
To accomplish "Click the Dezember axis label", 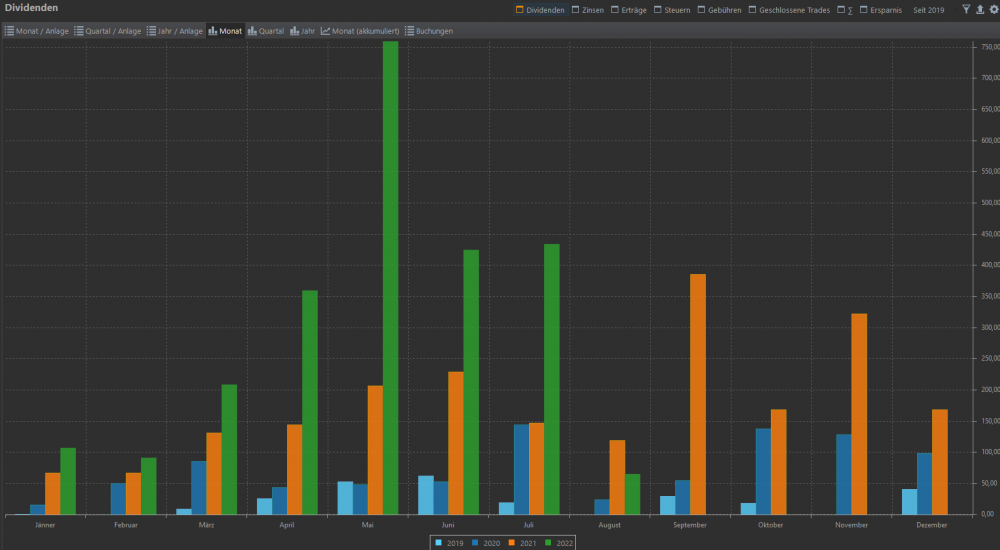I will point(932,525).
